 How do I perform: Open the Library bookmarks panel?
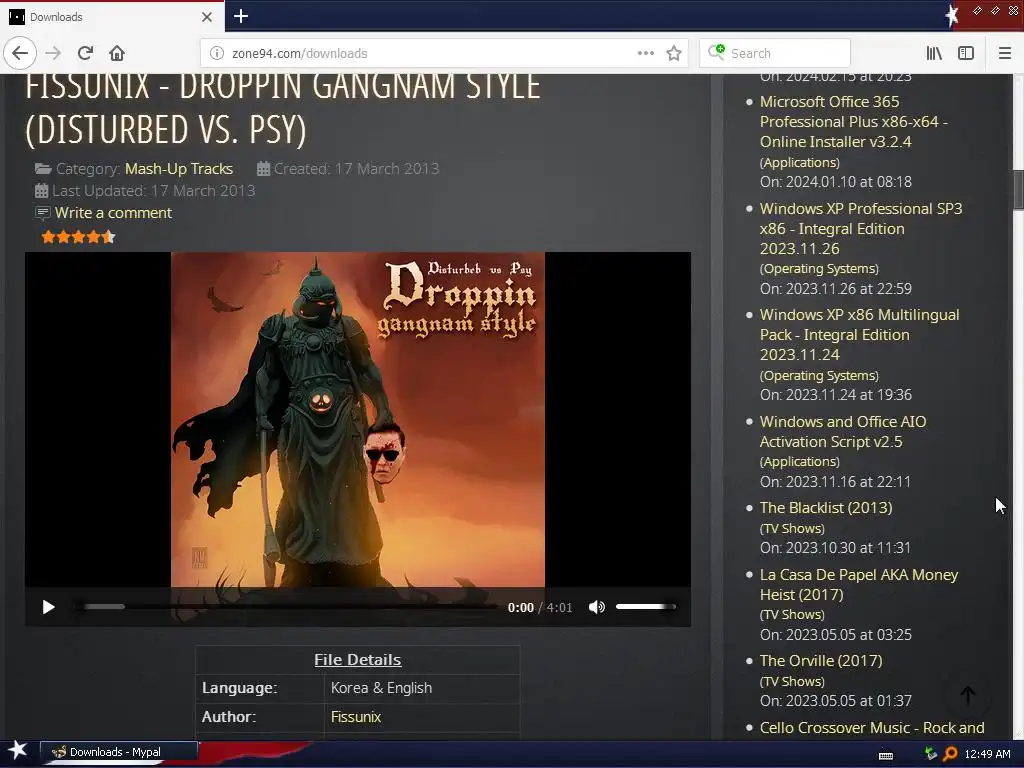pyautogui.click(x=934, y=53)
